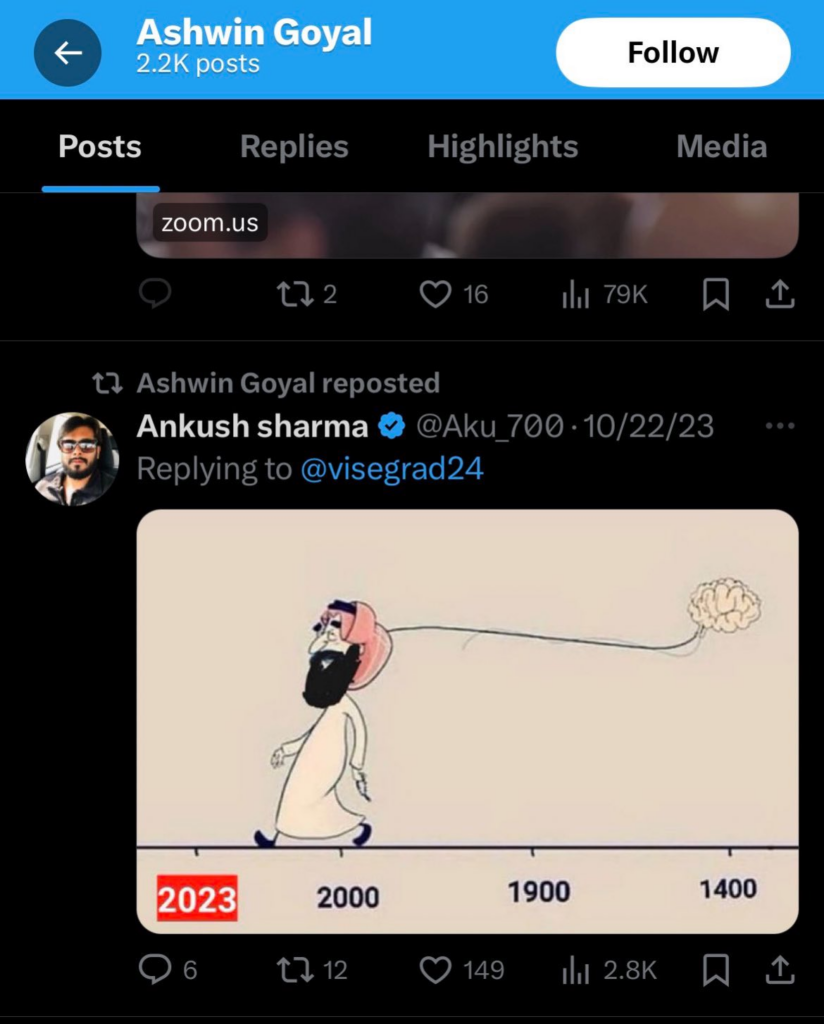
Task: Click the repost icon showing 2 reposts
Action: coord(294,294)
